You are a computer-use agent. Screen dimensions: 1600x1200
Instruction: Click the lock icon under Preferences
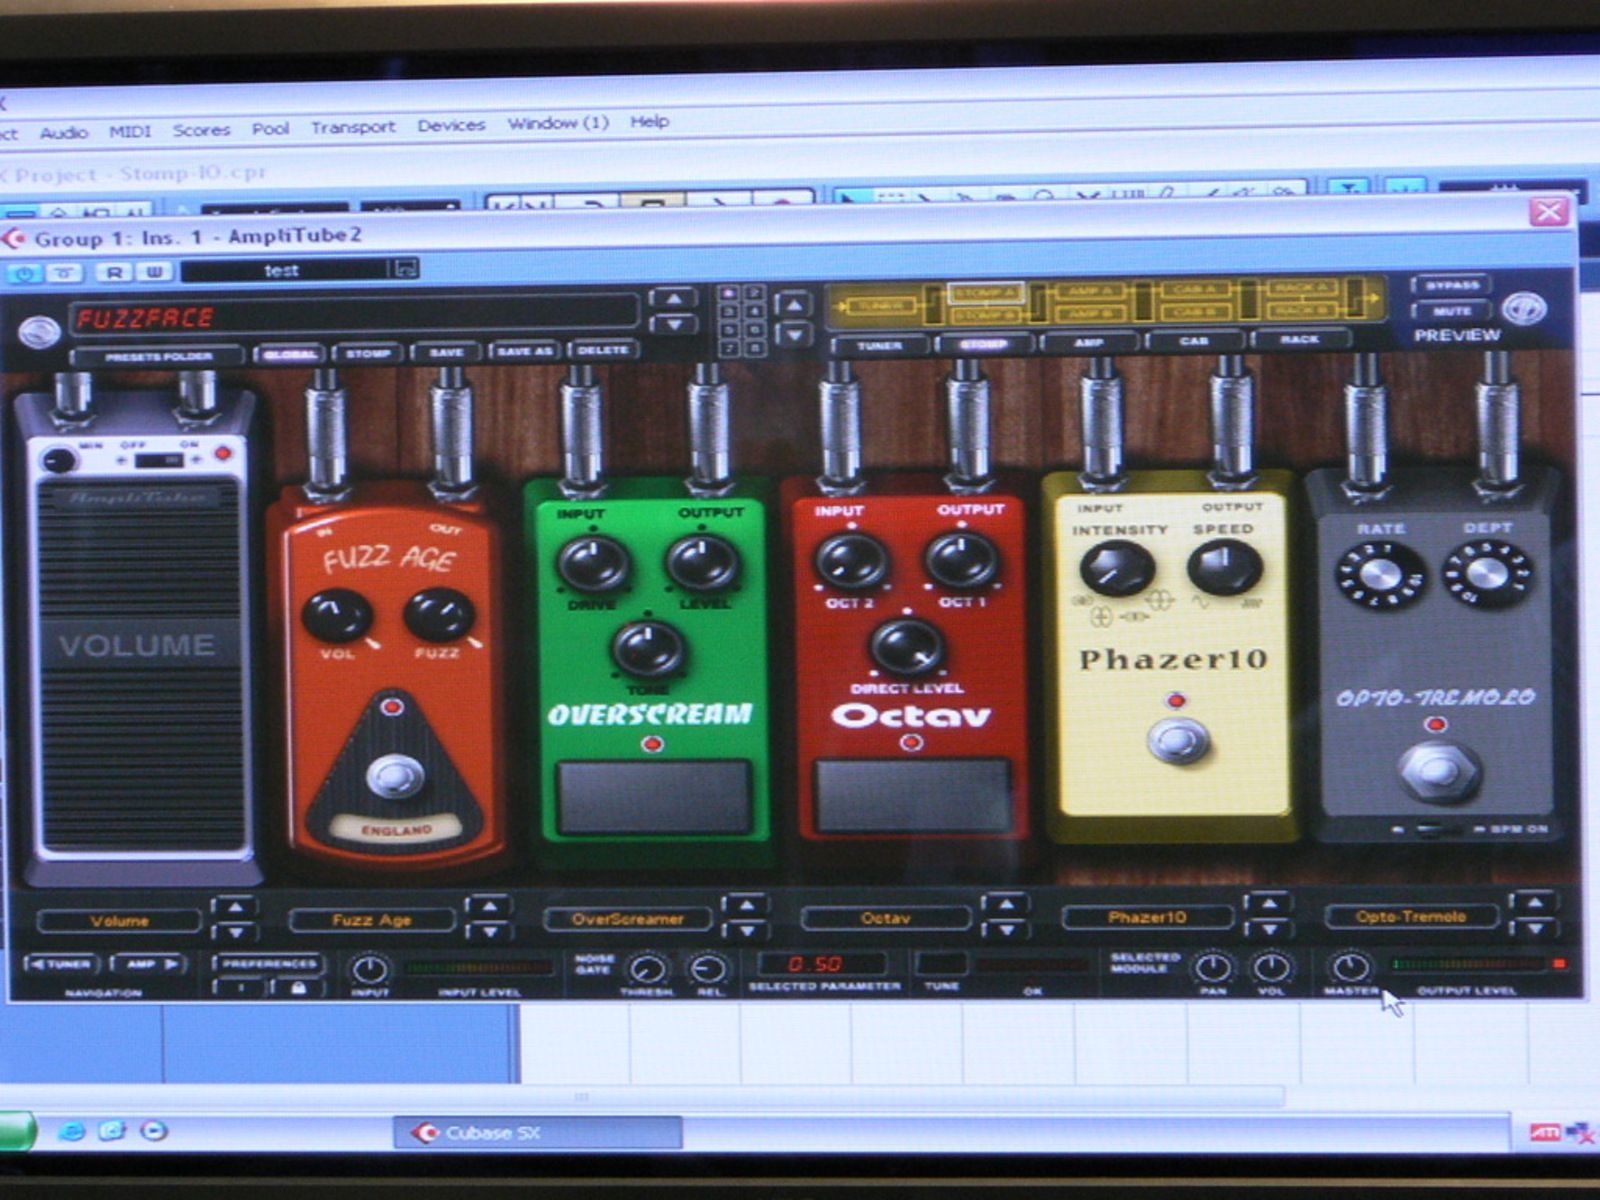297,987
